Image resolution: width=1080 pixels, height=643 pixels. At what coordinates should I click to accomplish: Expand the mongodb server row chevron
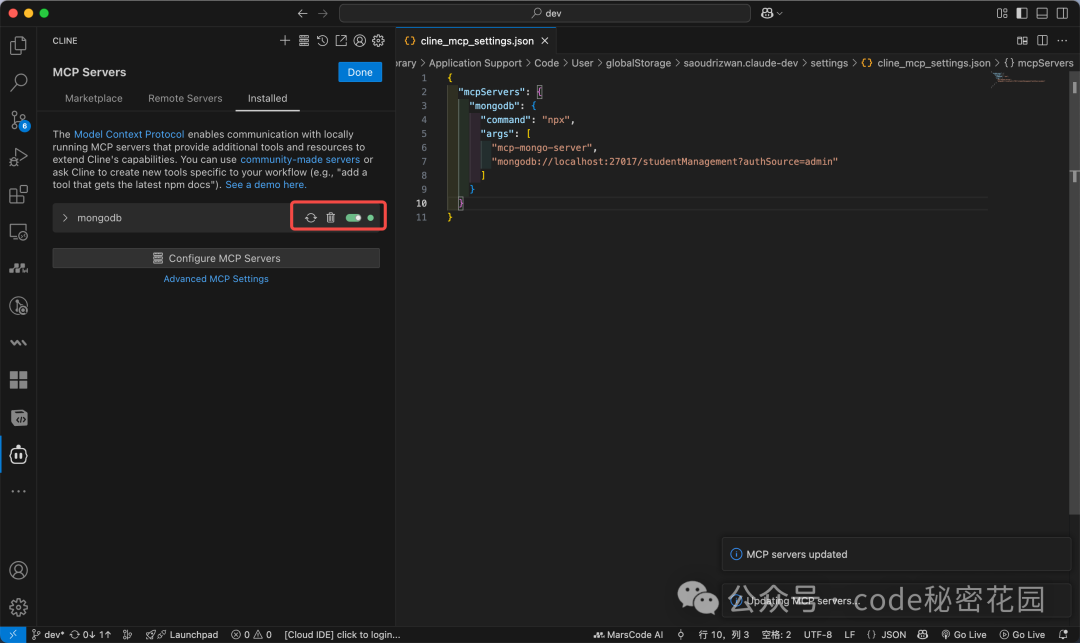point(64,217)
